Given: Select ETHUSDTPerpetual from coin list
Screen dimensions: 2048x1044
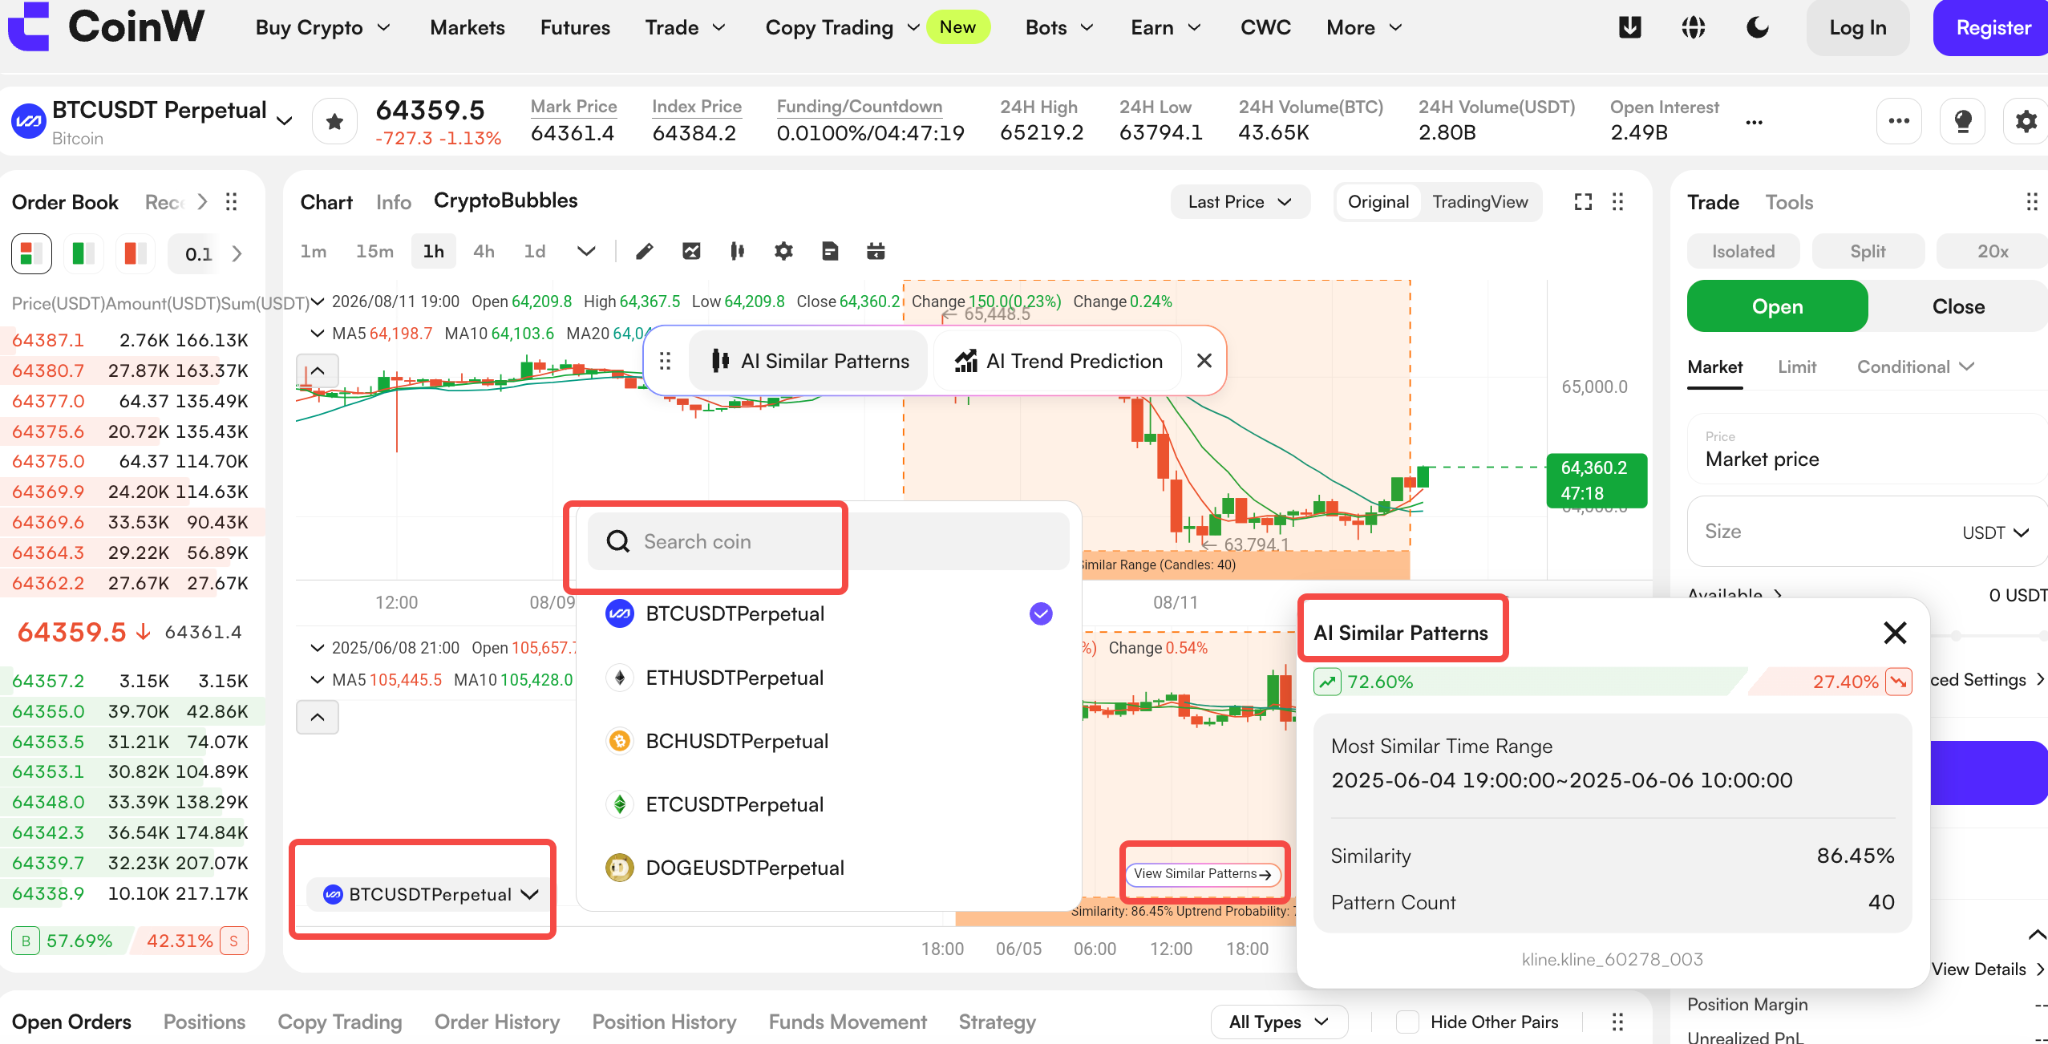Looking at the screenshot, I should pyautogui.click(x=829, y=678).
